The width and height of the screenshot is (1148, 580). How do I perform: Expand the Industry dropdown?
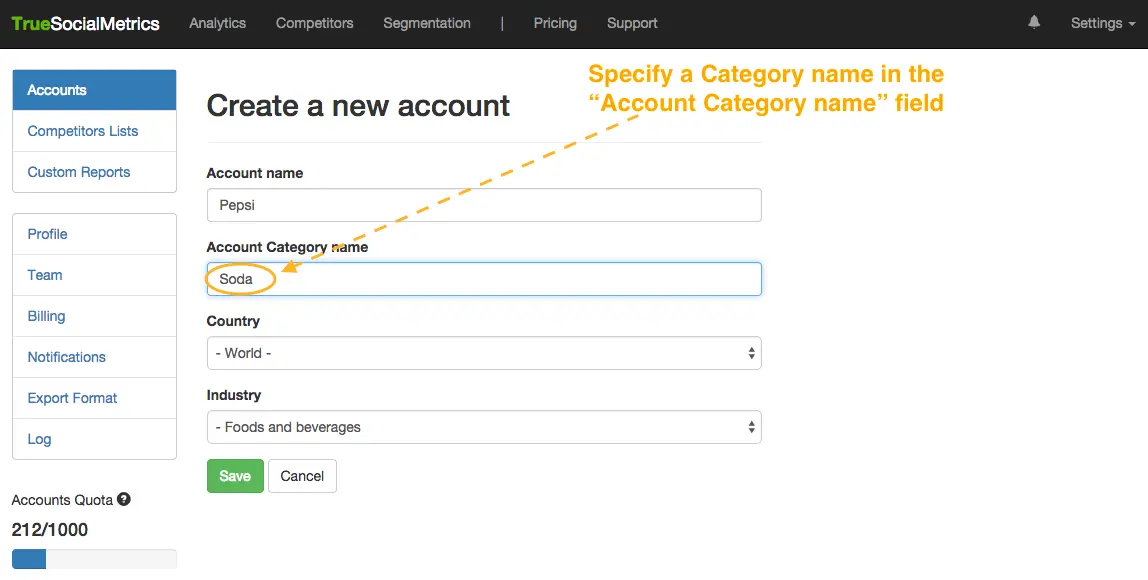point(484,427)
